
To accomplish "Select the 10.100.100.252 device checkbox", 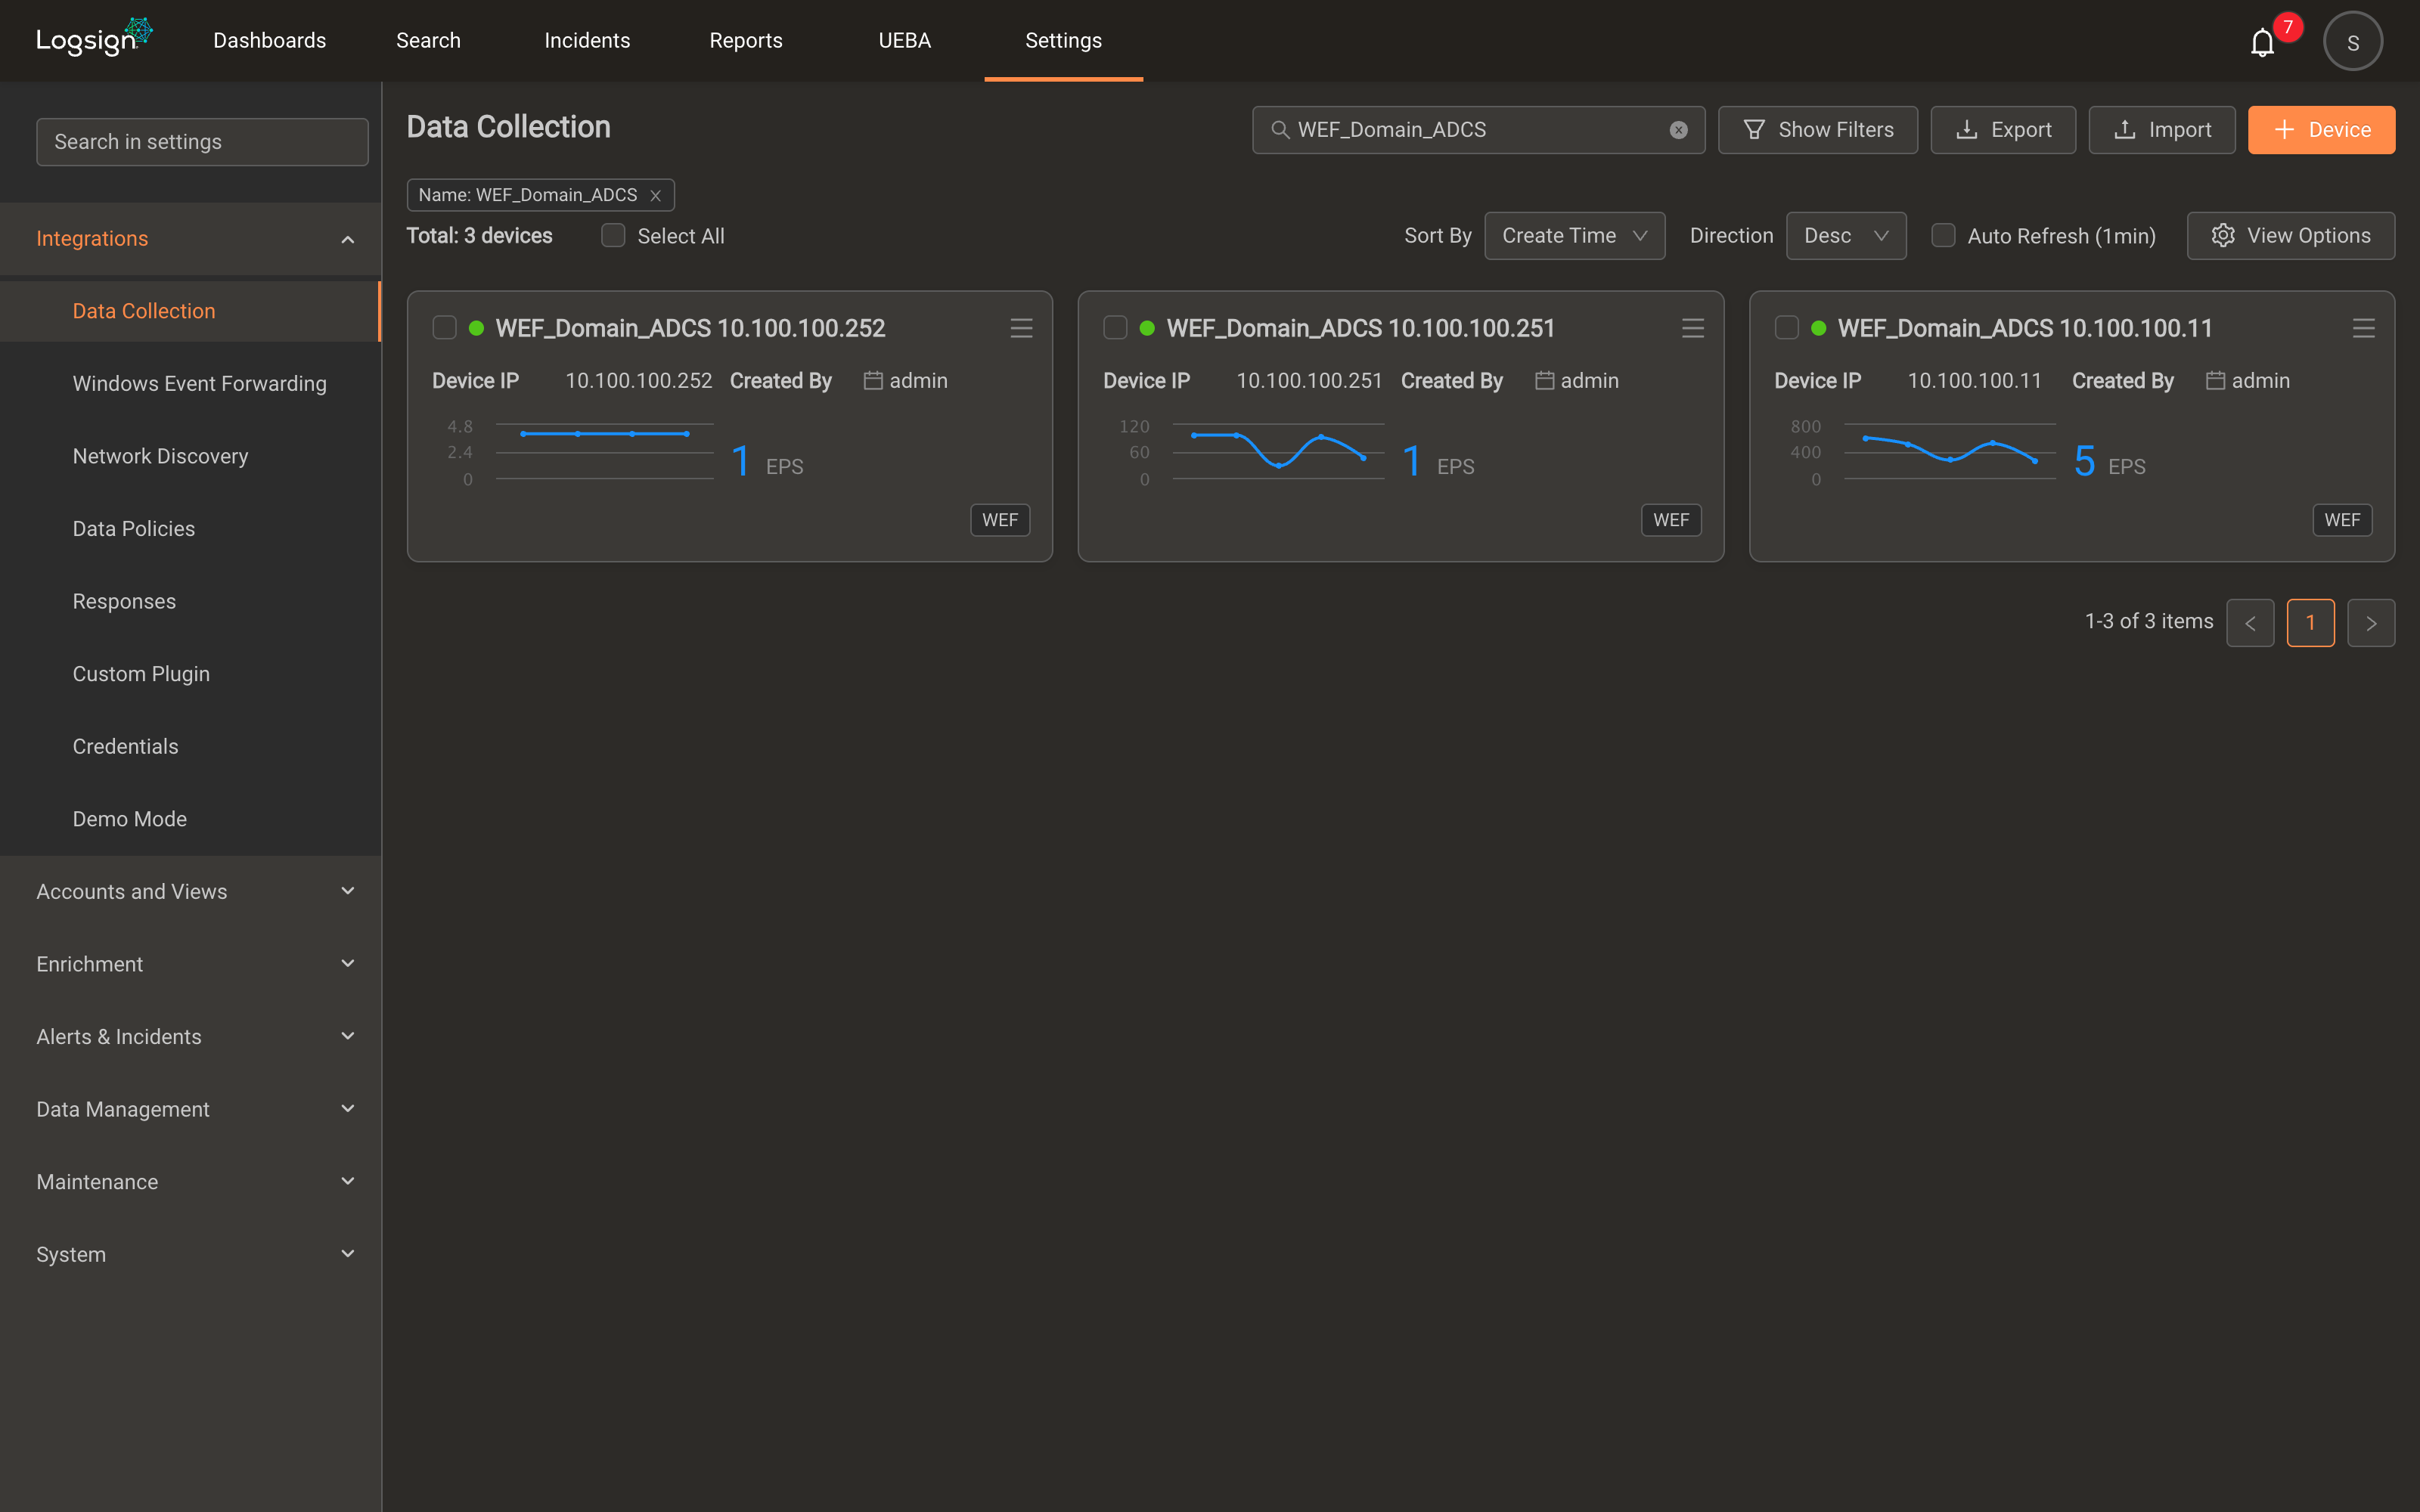I will (x=444, y=328).
